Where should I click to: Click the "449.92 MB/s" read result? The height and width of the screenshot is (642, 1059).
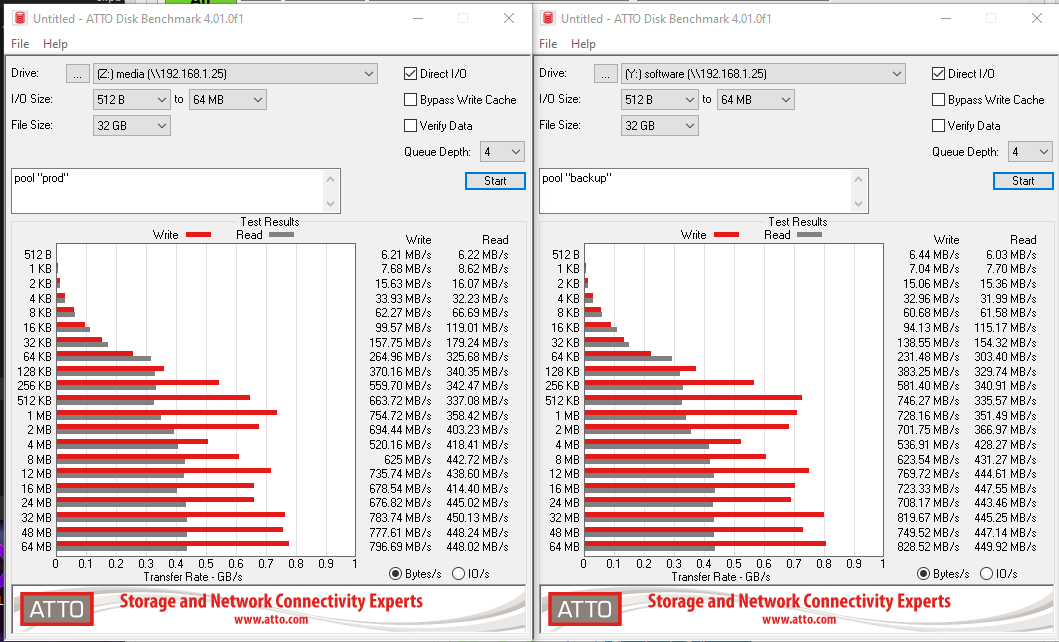click(1006, 547)
